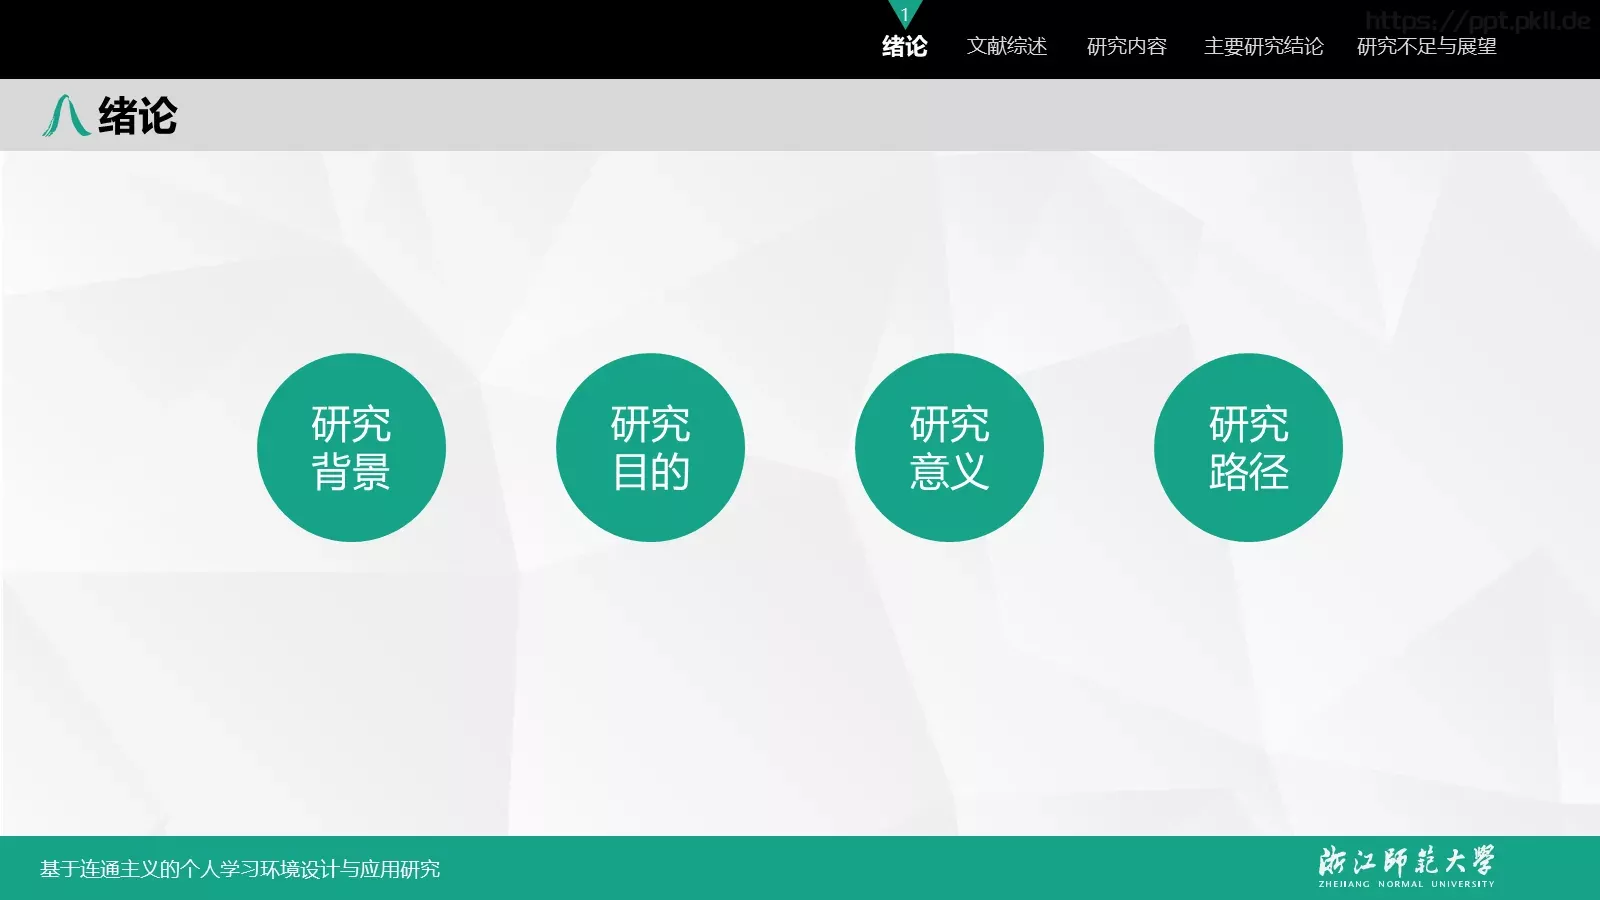
Task: Click the 研究目的 circle
Action: coord(650,447)
